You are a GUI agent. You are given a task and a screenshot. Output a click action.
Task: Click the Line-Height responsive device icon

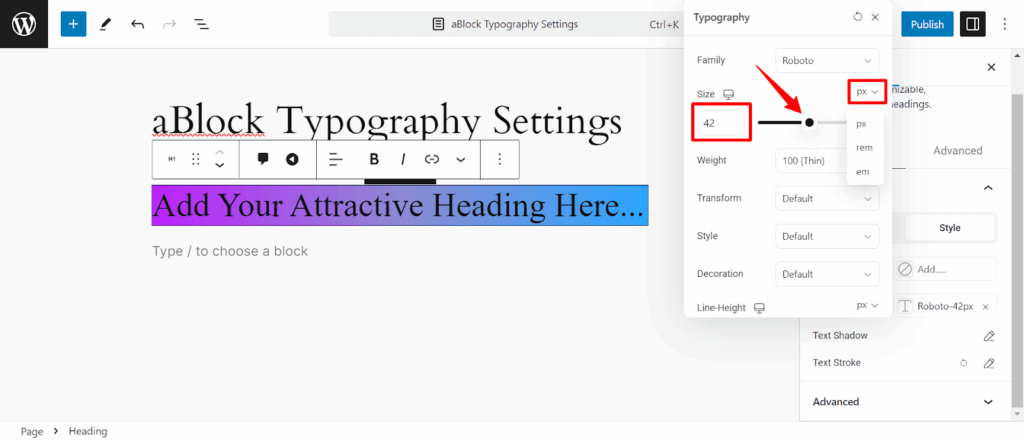click(x=759, y=307)
